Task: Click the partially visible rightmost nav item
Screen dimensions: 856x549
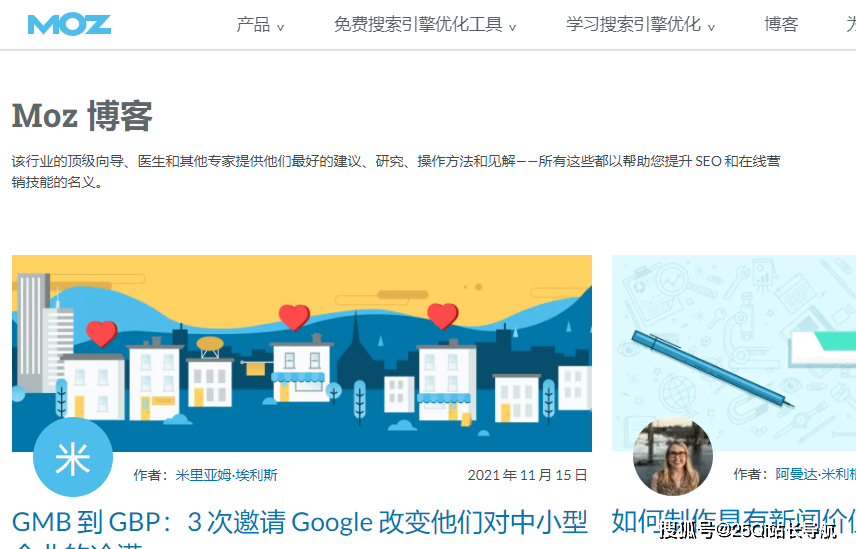Action: pos(851,25)
